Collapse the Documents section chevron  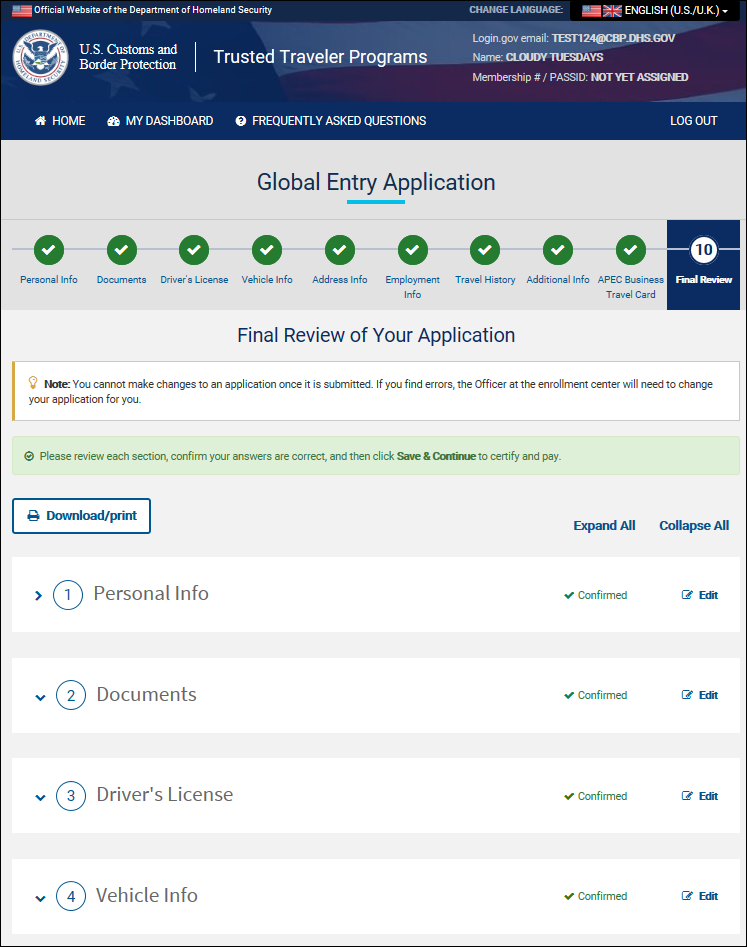point(40,697)
